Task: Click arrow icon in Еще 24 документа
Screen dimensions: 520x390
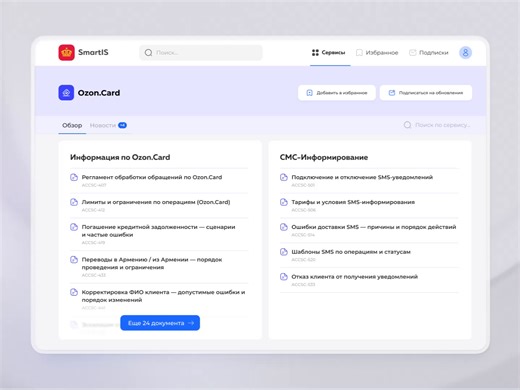Action: 191,323
